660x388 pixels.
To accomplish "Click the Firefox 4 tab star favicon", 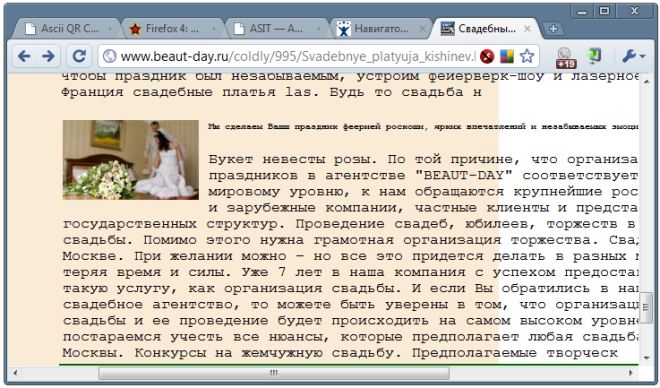I will [x=135, y=29].
